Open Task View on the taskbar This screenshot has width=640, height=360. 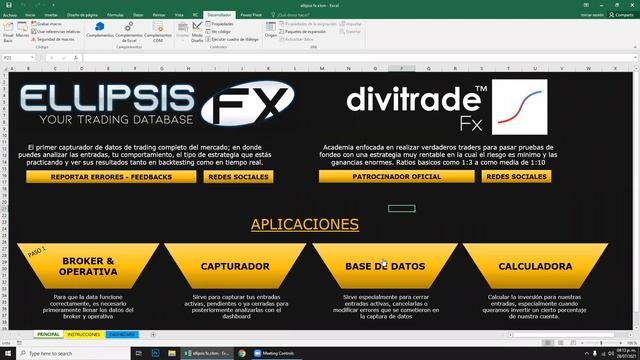(139, 353)
